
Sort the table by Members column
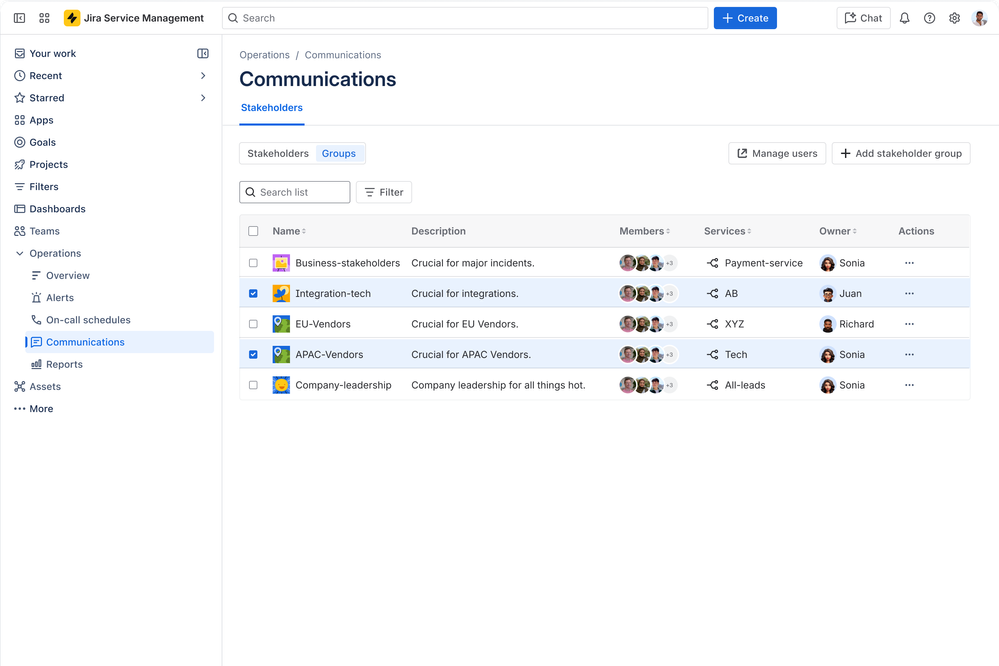point(645,231)
